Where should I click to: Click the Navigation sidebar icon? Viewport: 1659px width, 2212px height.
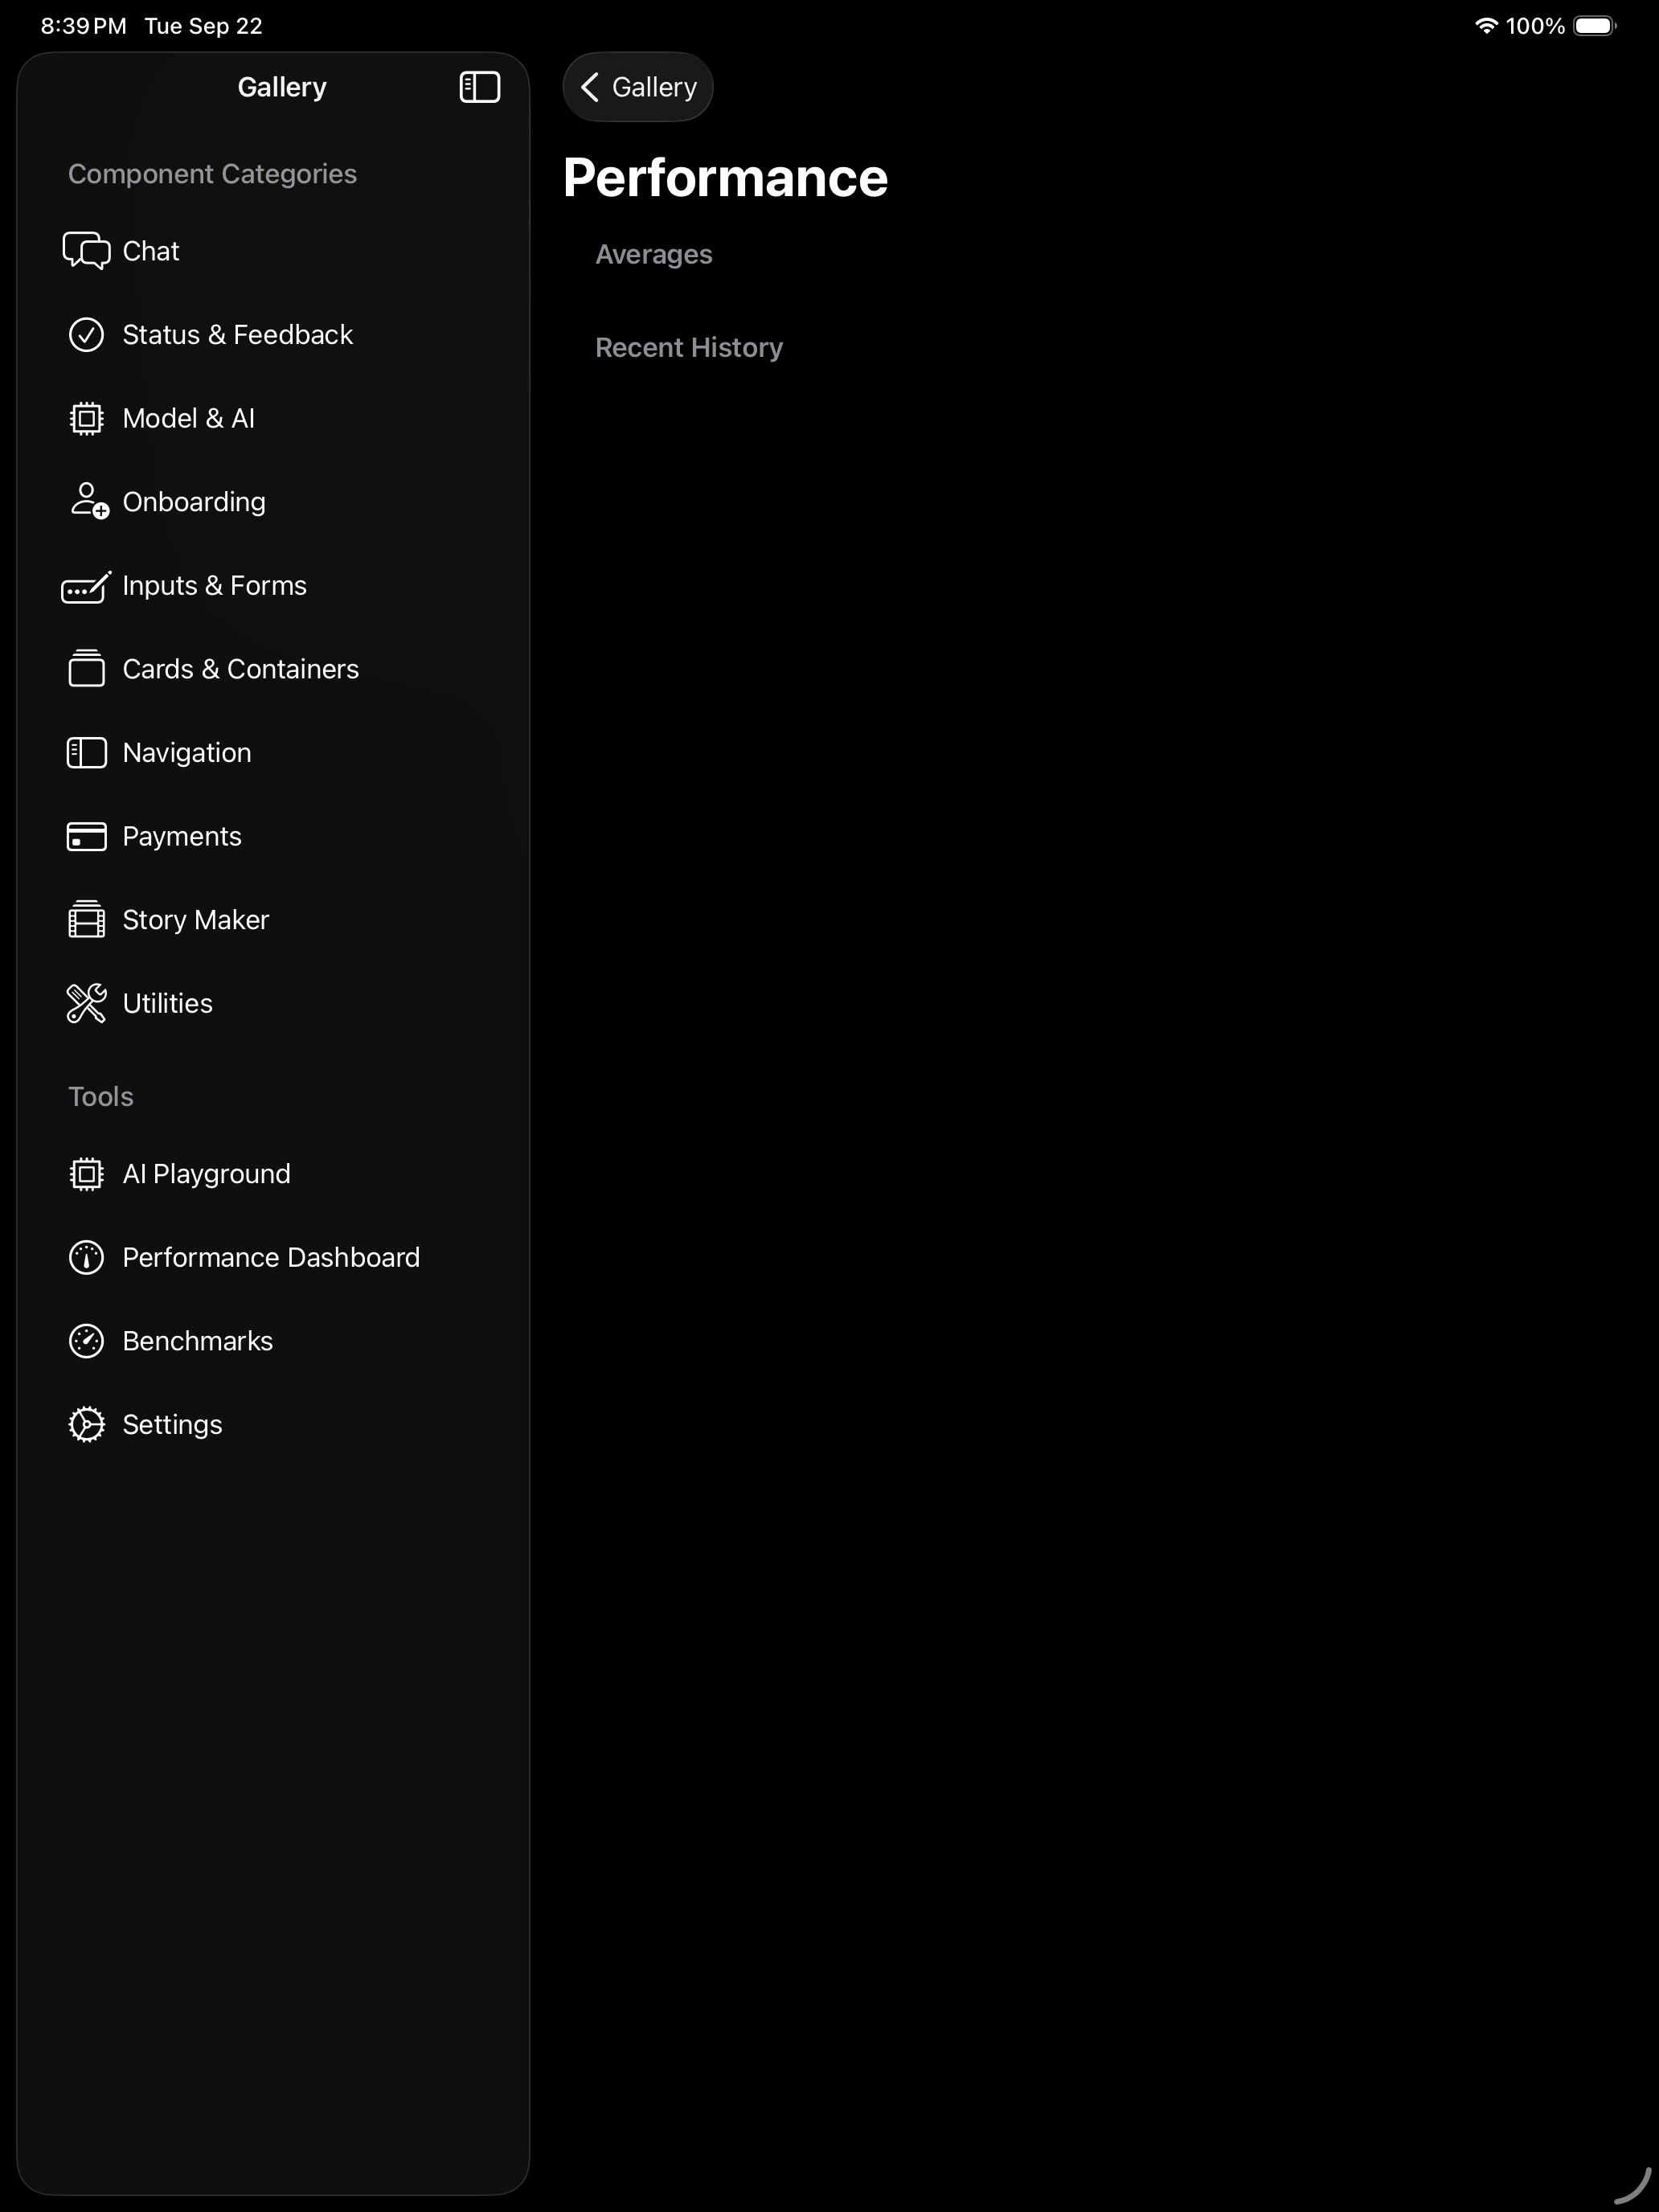86,753
